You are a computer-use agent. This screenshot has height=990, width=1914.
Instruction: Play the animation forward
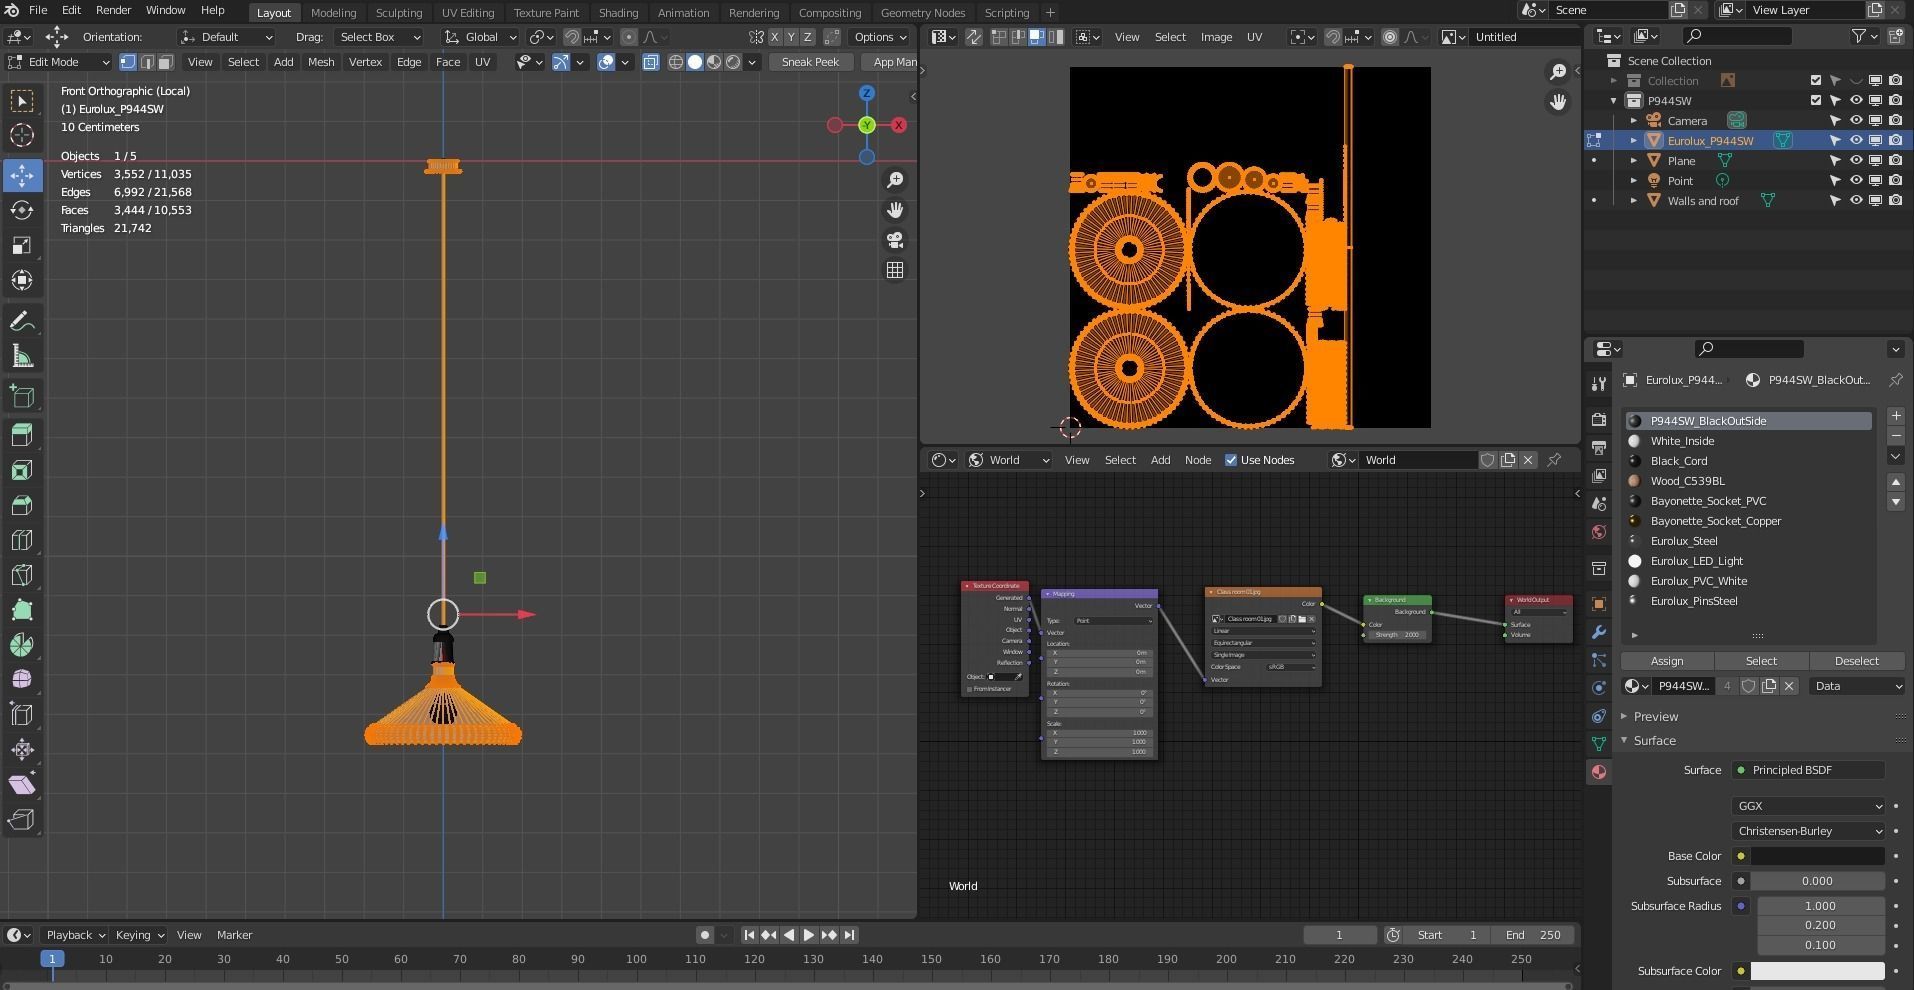809,935
